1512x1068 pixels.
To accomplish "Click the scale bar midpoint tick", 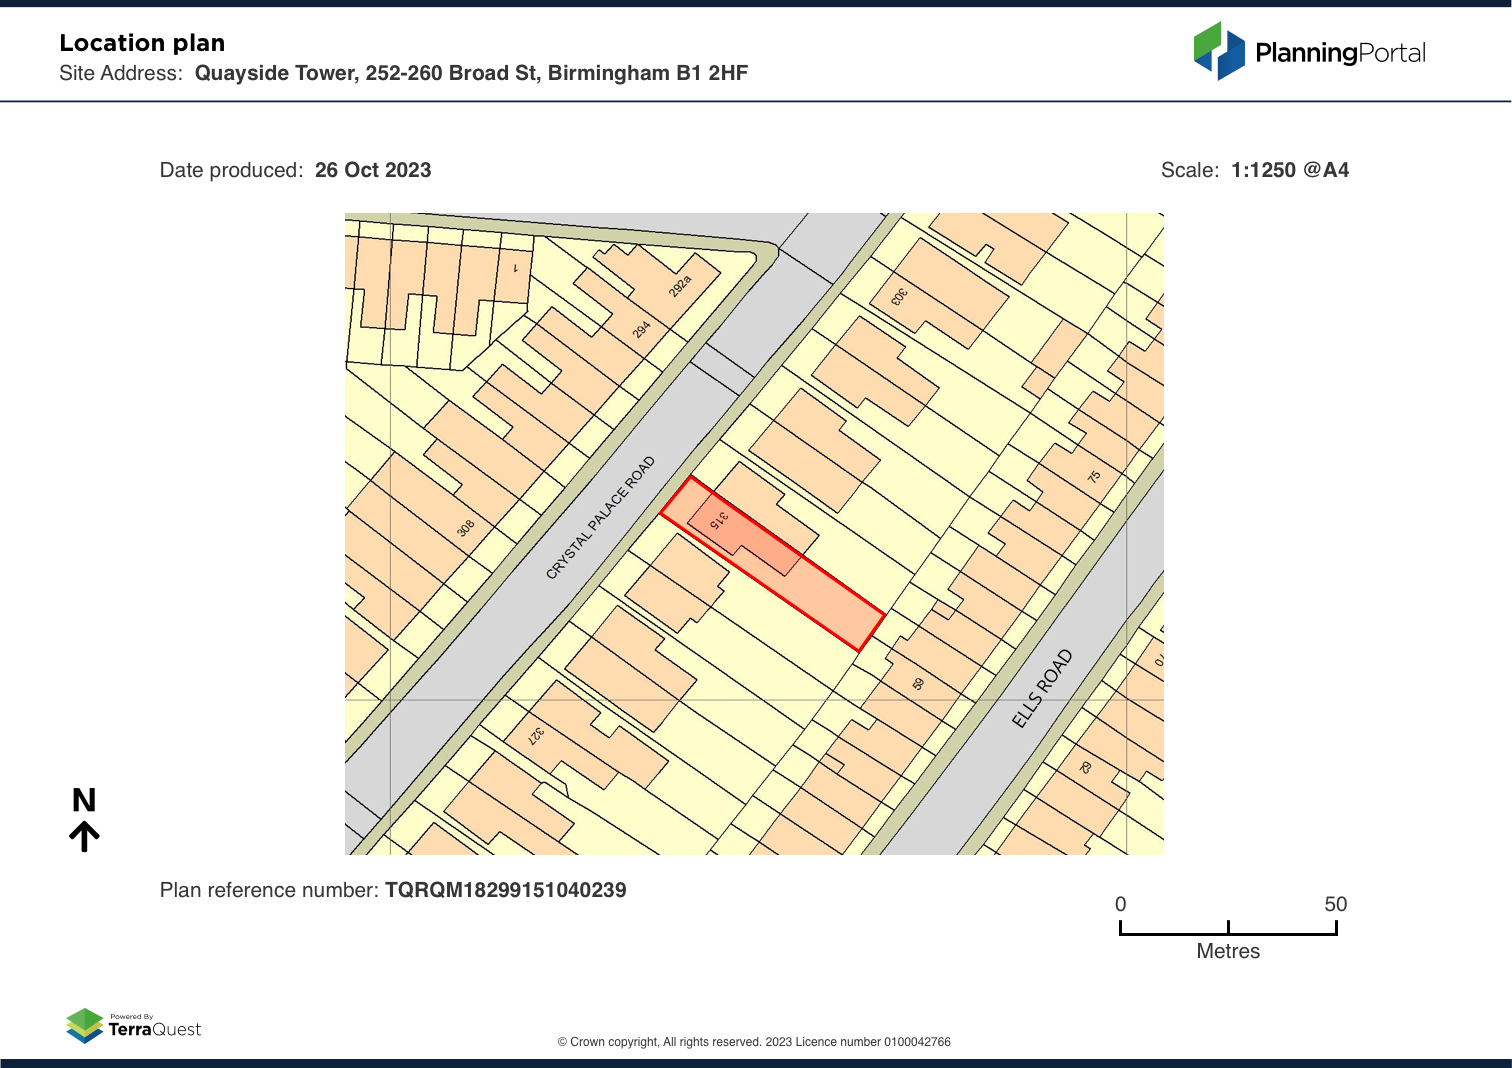I will pos(1228,928).
